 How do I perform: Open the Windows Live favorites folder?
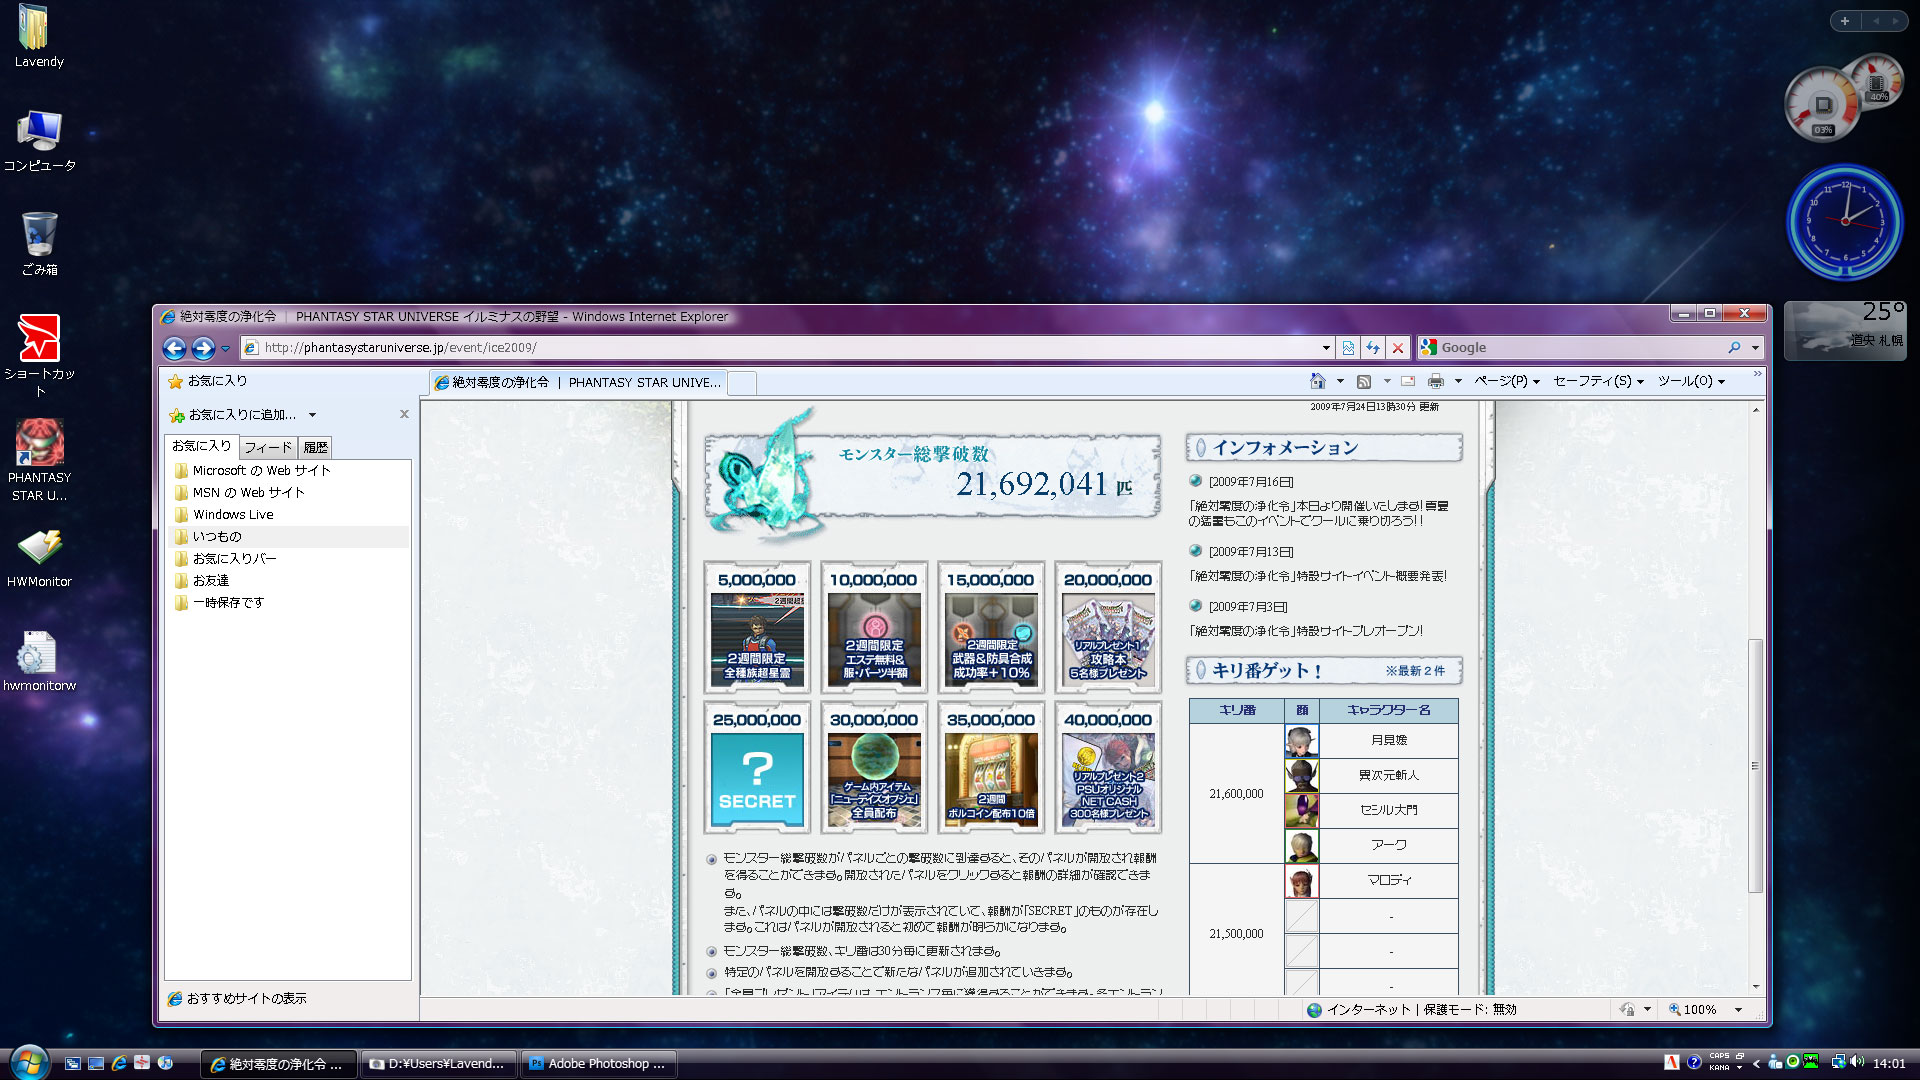(224, 514)
